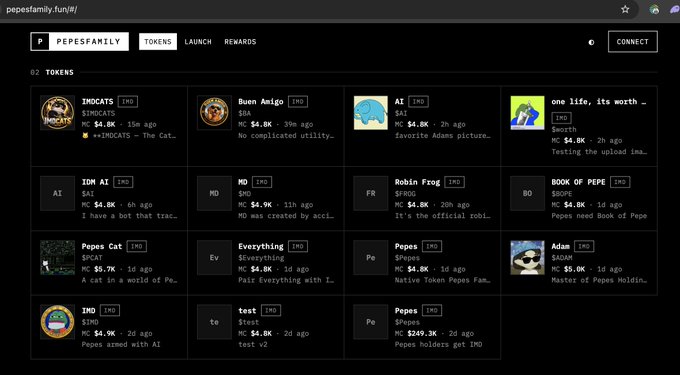Click the '$FROG' ticker text

click(x=405, y=194)
